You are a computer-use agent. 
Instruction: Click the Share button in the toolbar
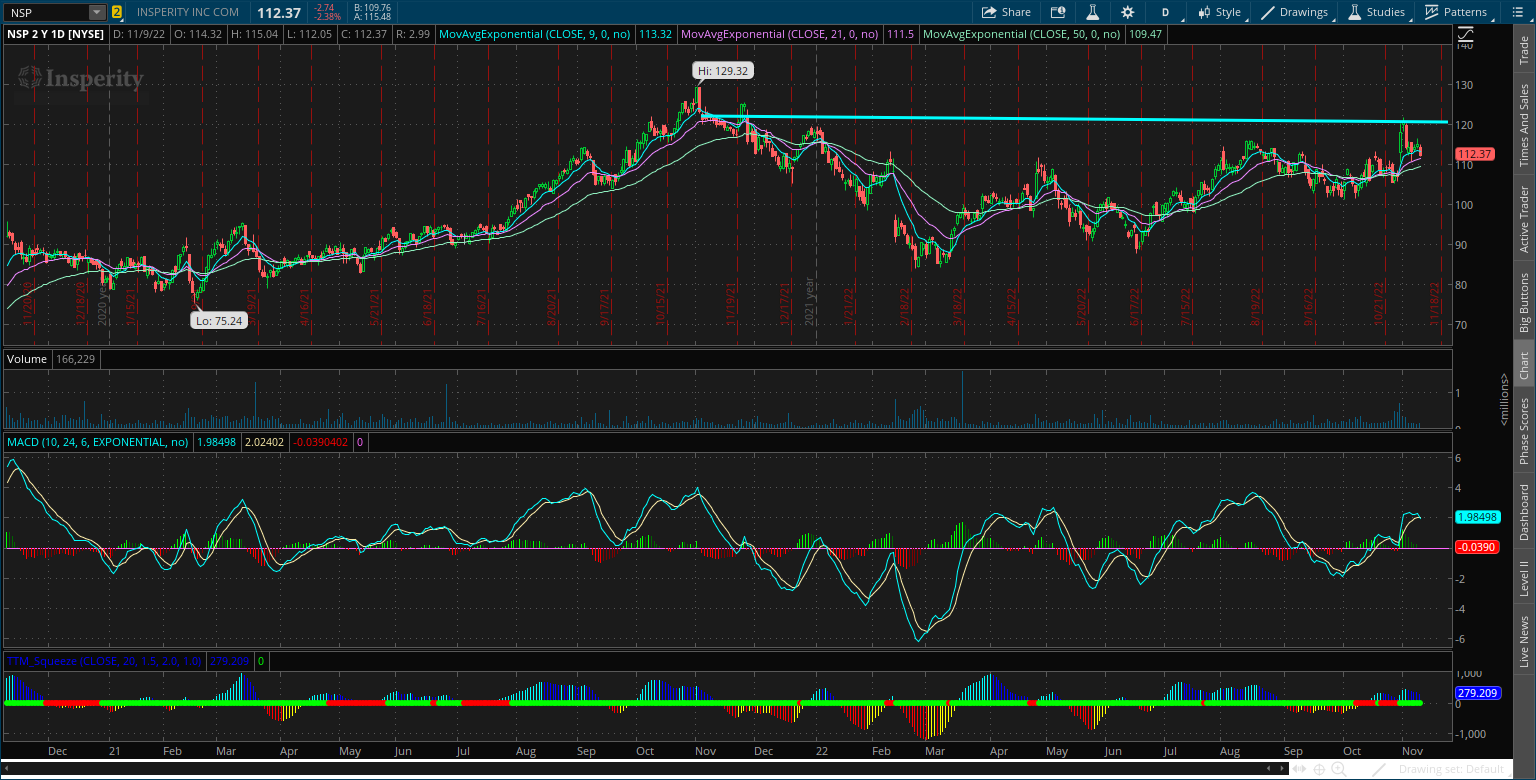click(x=1005, y=12)
